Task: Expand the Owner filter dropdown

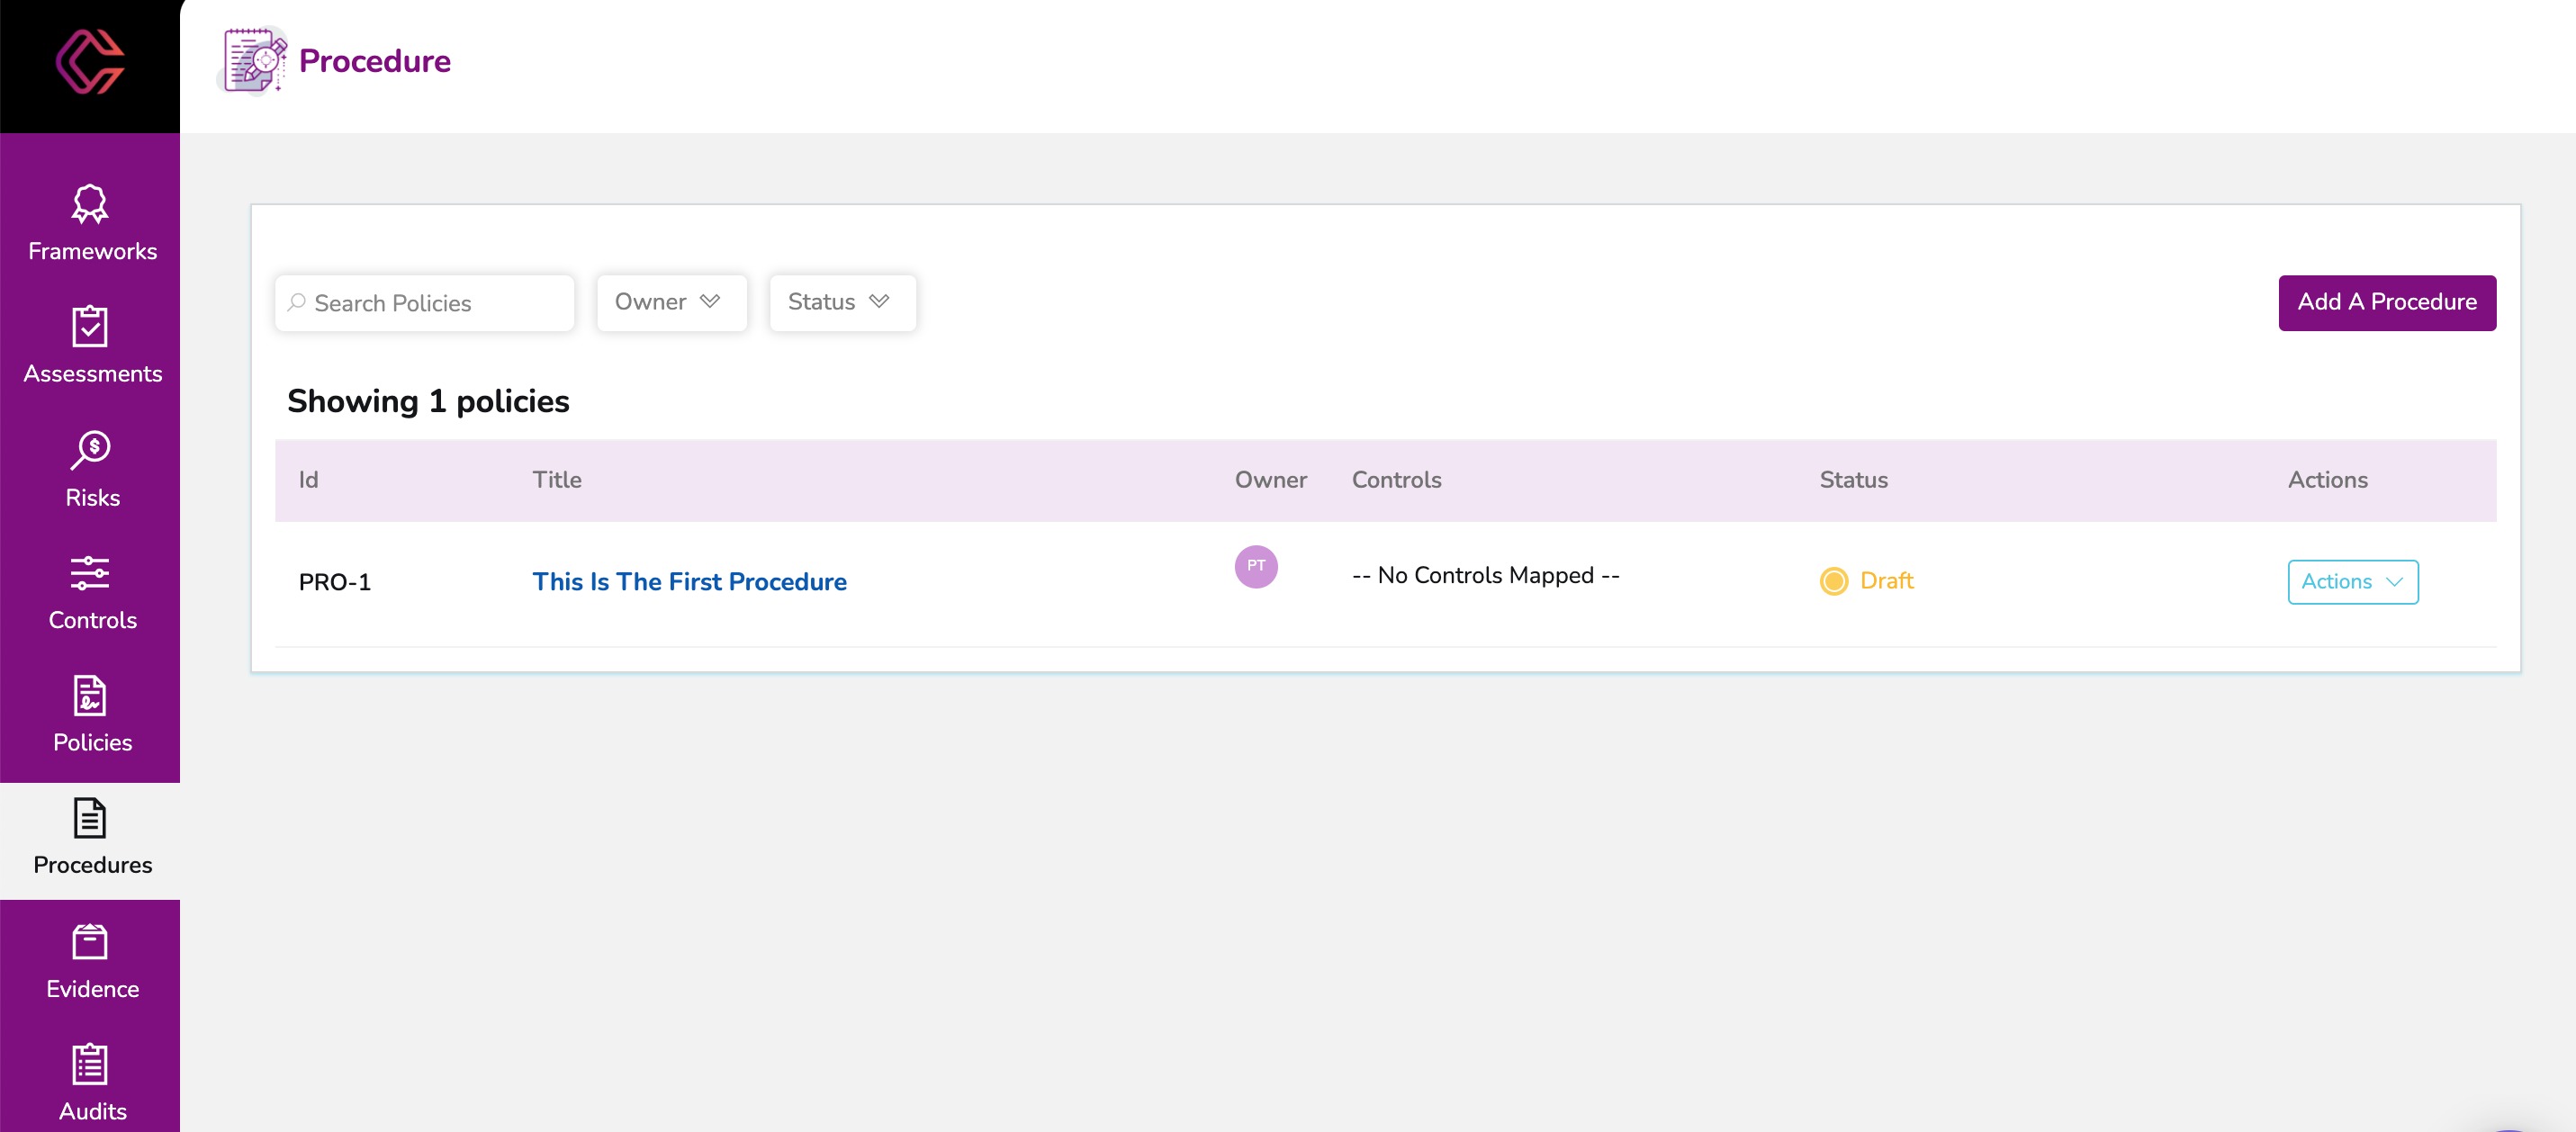Action: 670,302
